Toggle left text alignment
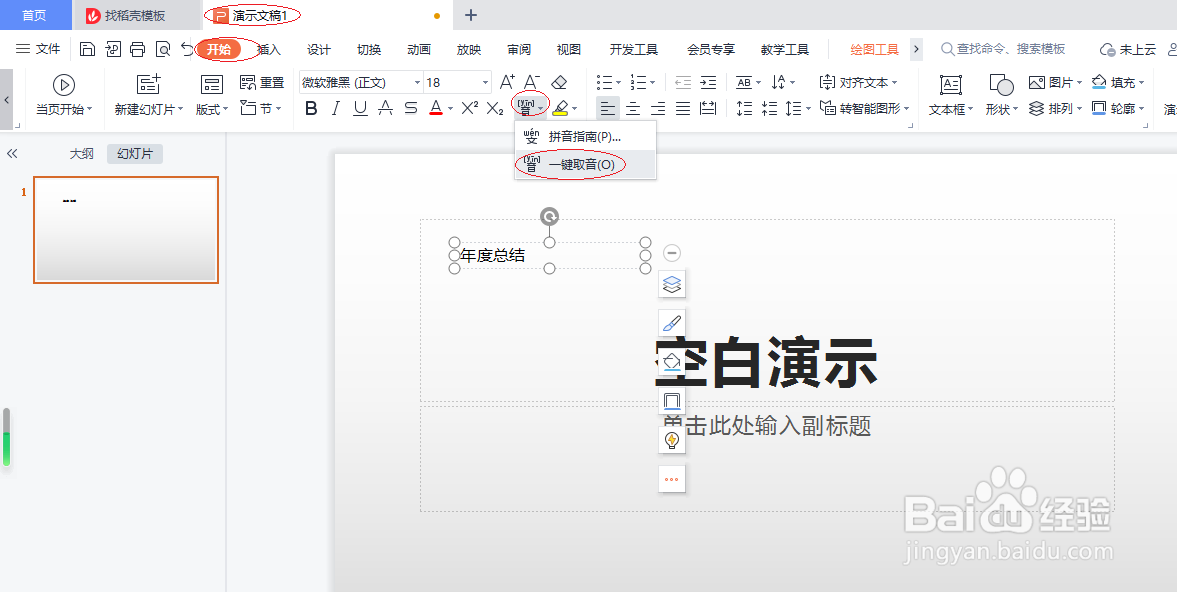1177x592 pixels. tap(608, 109)
